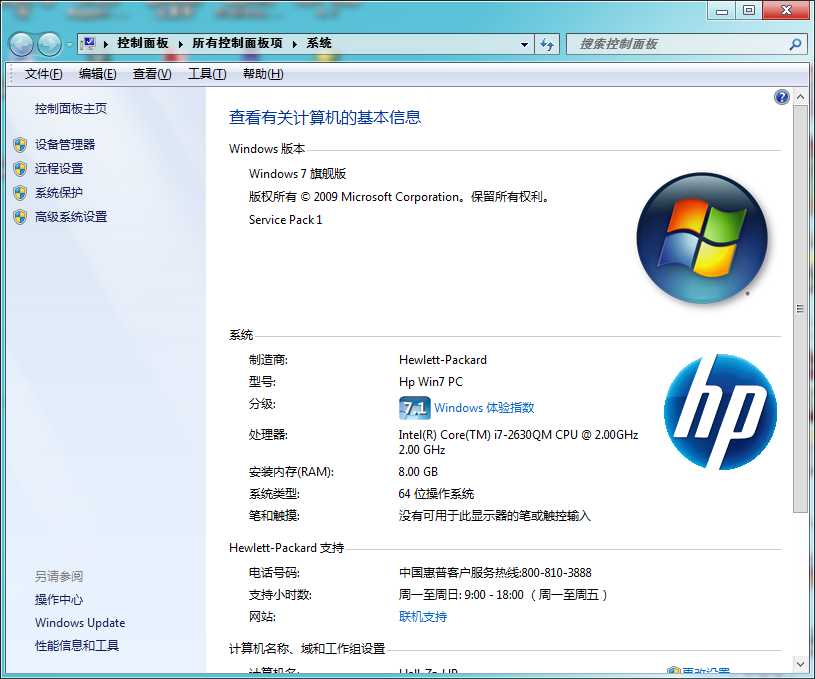Click the 64 位操作系统 system type value

[x=436, y=494]
